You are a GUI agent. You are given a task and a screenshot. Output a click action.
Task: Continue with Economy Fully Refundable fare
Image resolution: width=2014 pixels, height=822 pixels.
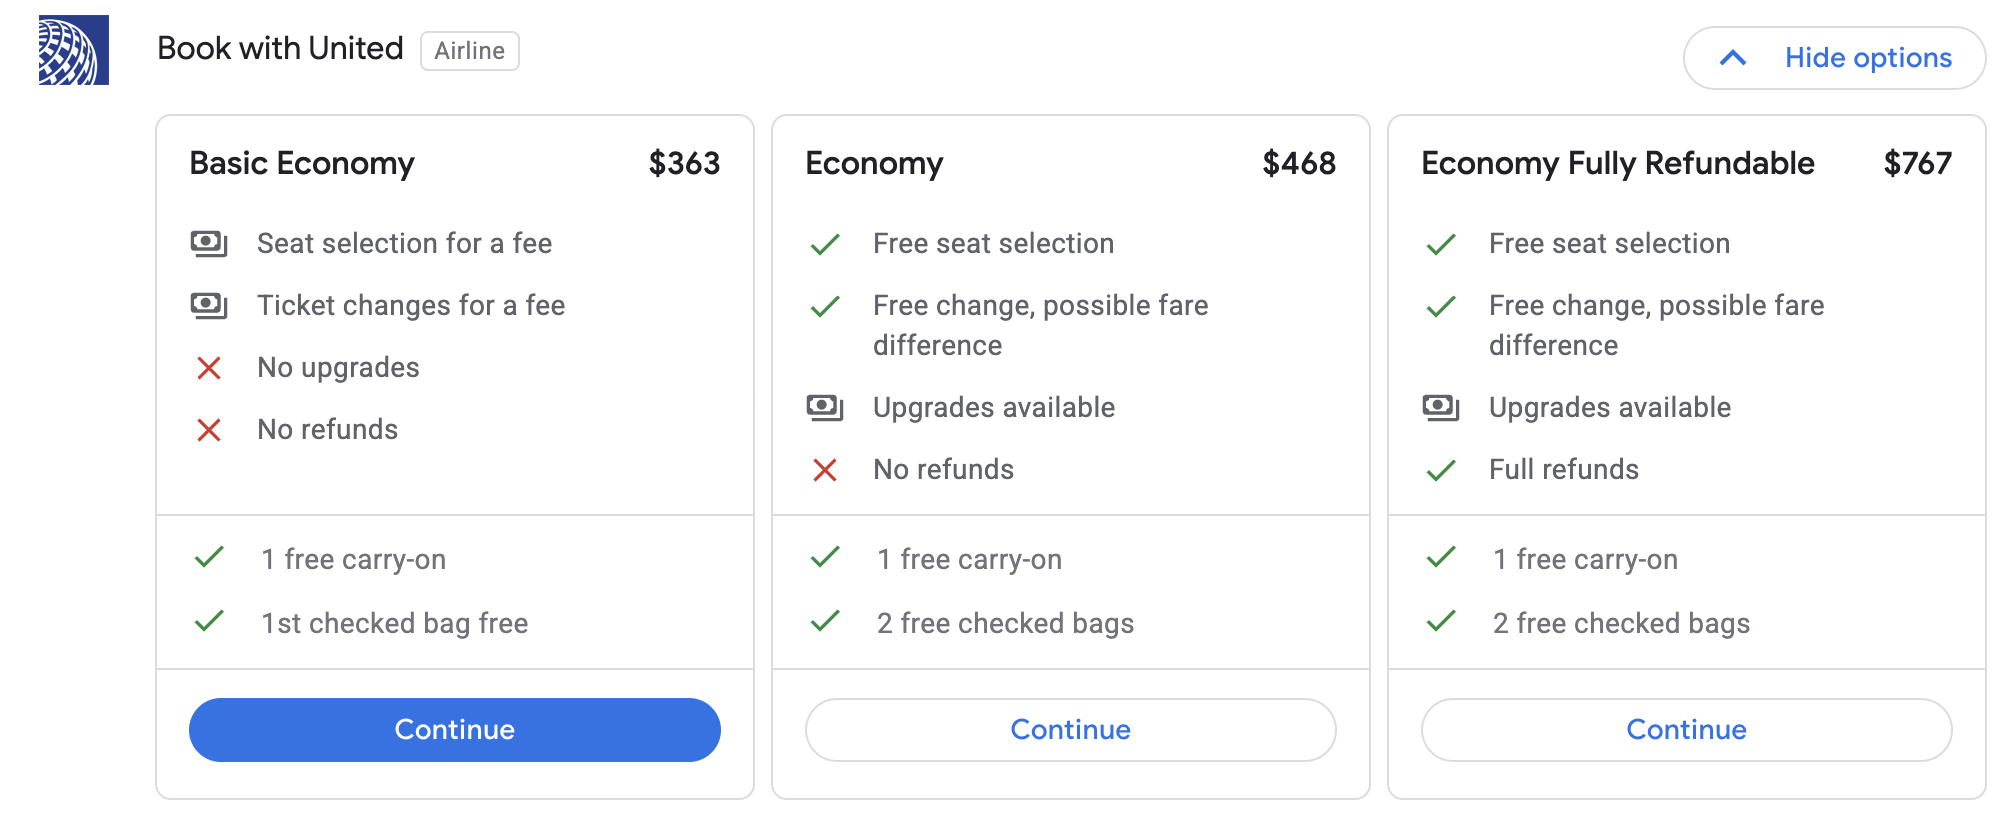(x=1687, y=730)
